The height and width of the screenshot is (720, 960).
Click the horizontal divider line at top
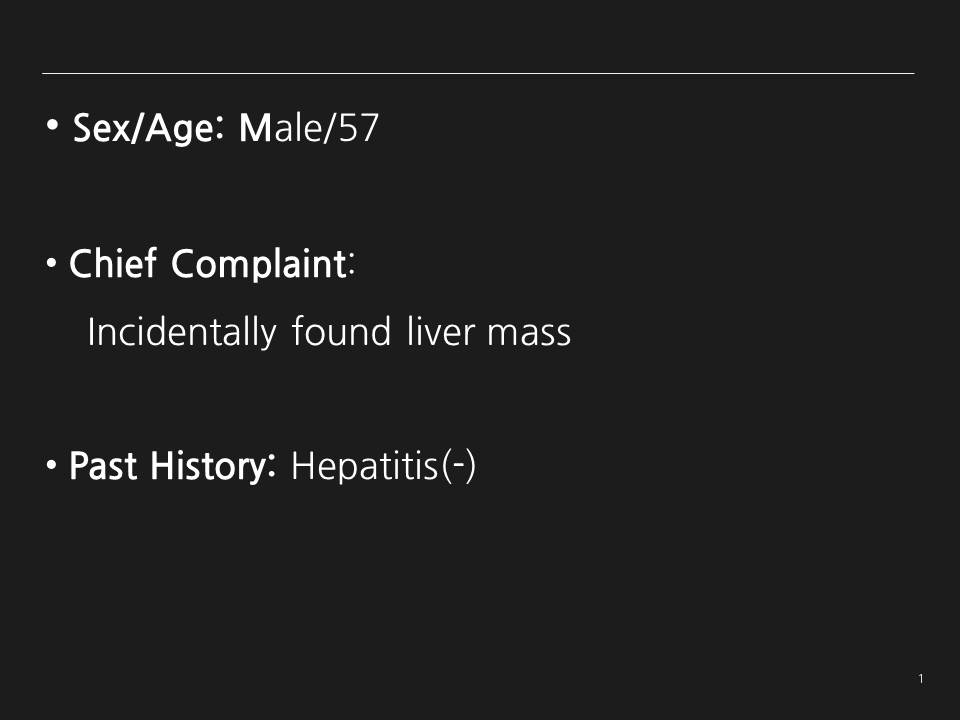tap(478, 73)
